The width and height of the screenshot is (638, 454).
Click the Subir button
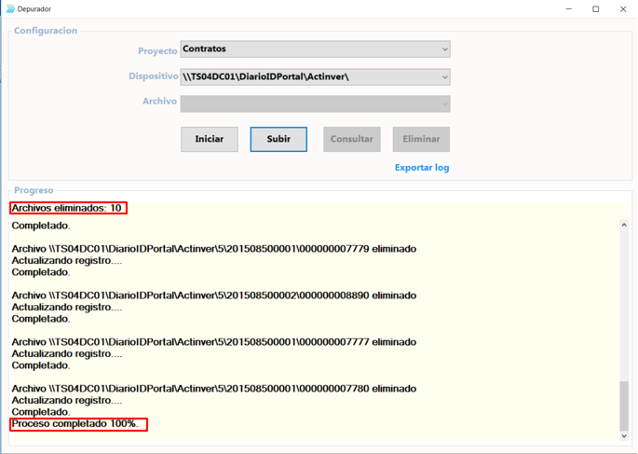click(x=279, y=139)
